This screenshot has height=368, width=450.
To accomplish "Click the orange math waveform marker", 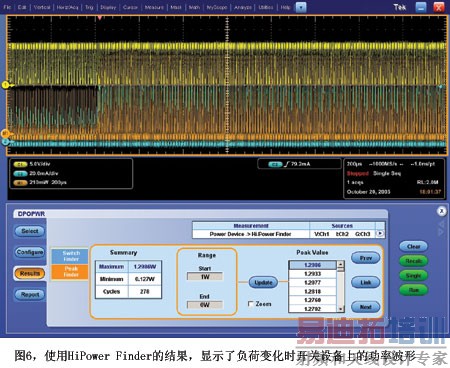I will point(6,134).
